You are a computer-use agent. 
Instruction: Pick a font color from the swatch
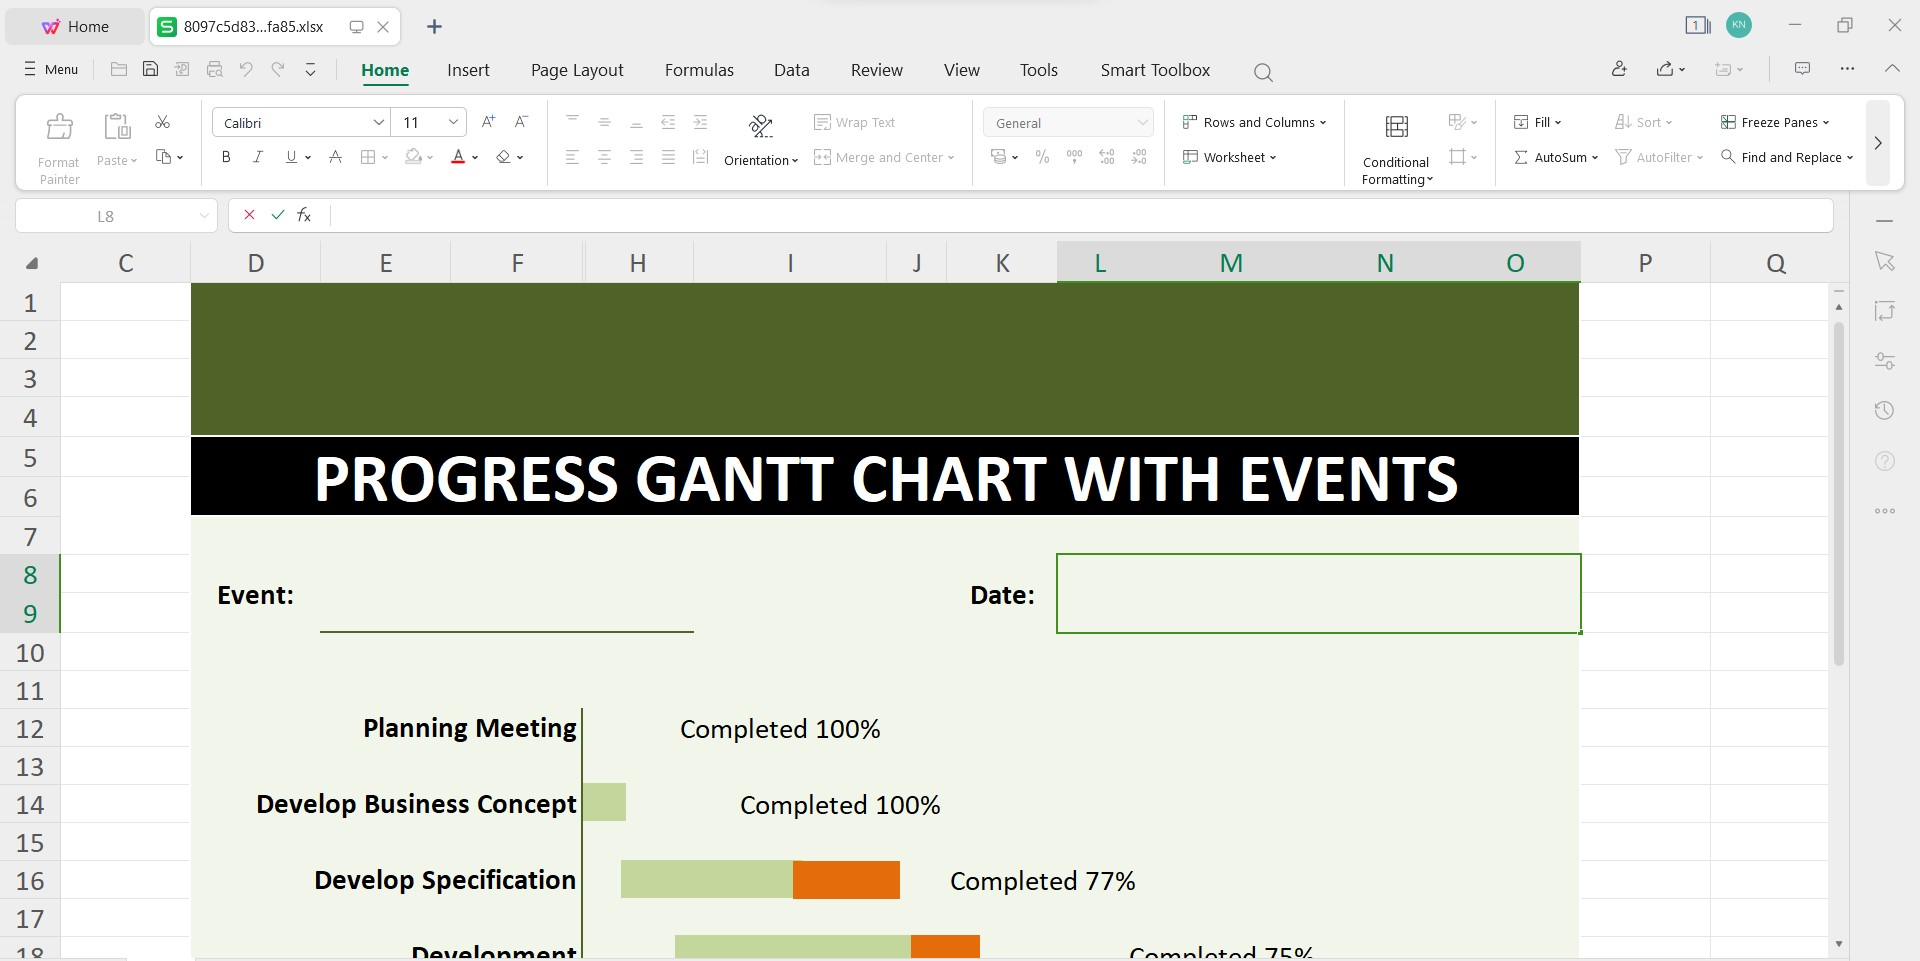(459, 157)
